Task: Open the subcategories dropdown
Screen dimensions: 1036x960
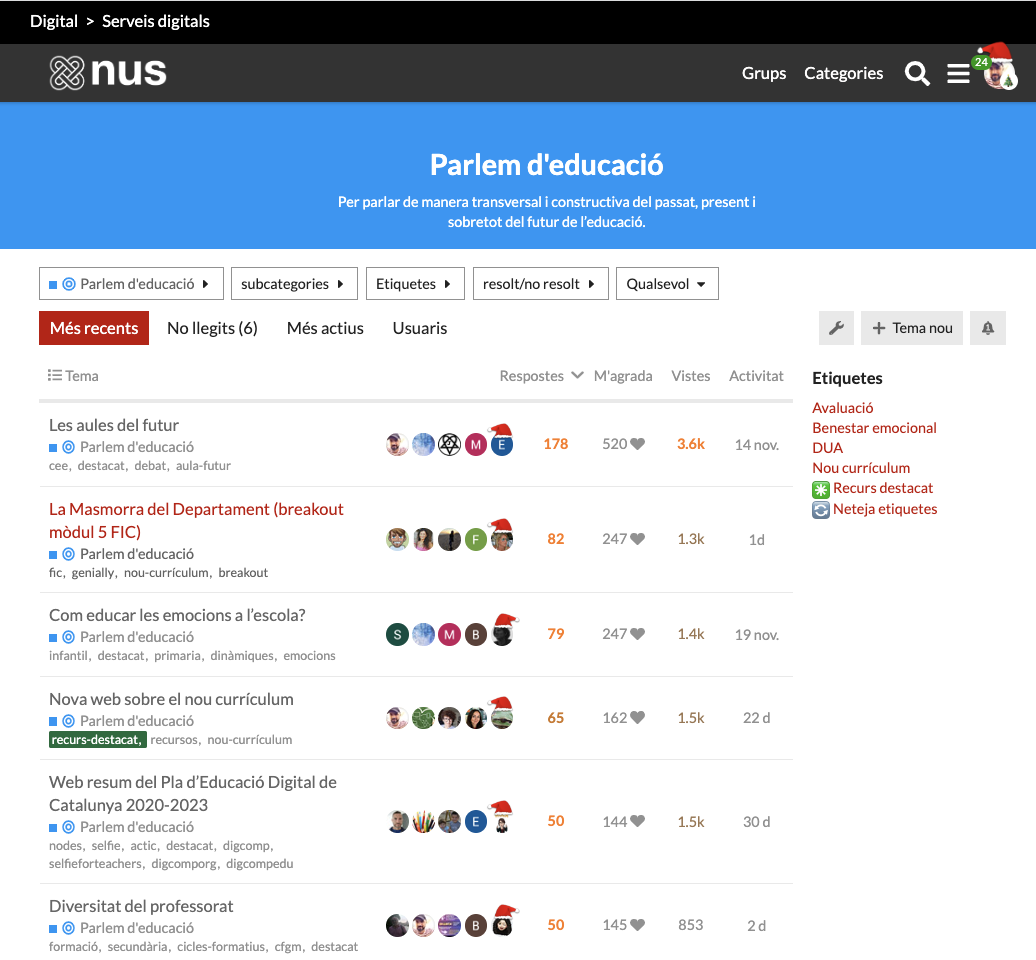Action: (293, 284)
